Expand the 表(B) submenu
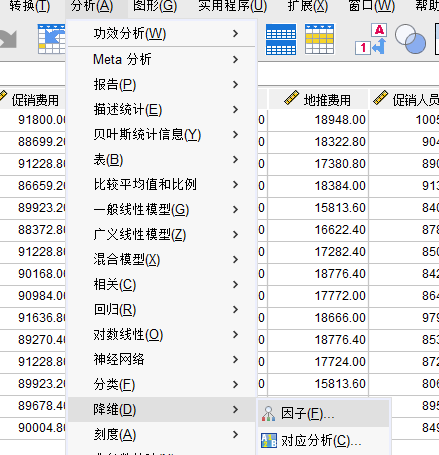The width and height of the screenshot is (439, 455). coord(162,160)
